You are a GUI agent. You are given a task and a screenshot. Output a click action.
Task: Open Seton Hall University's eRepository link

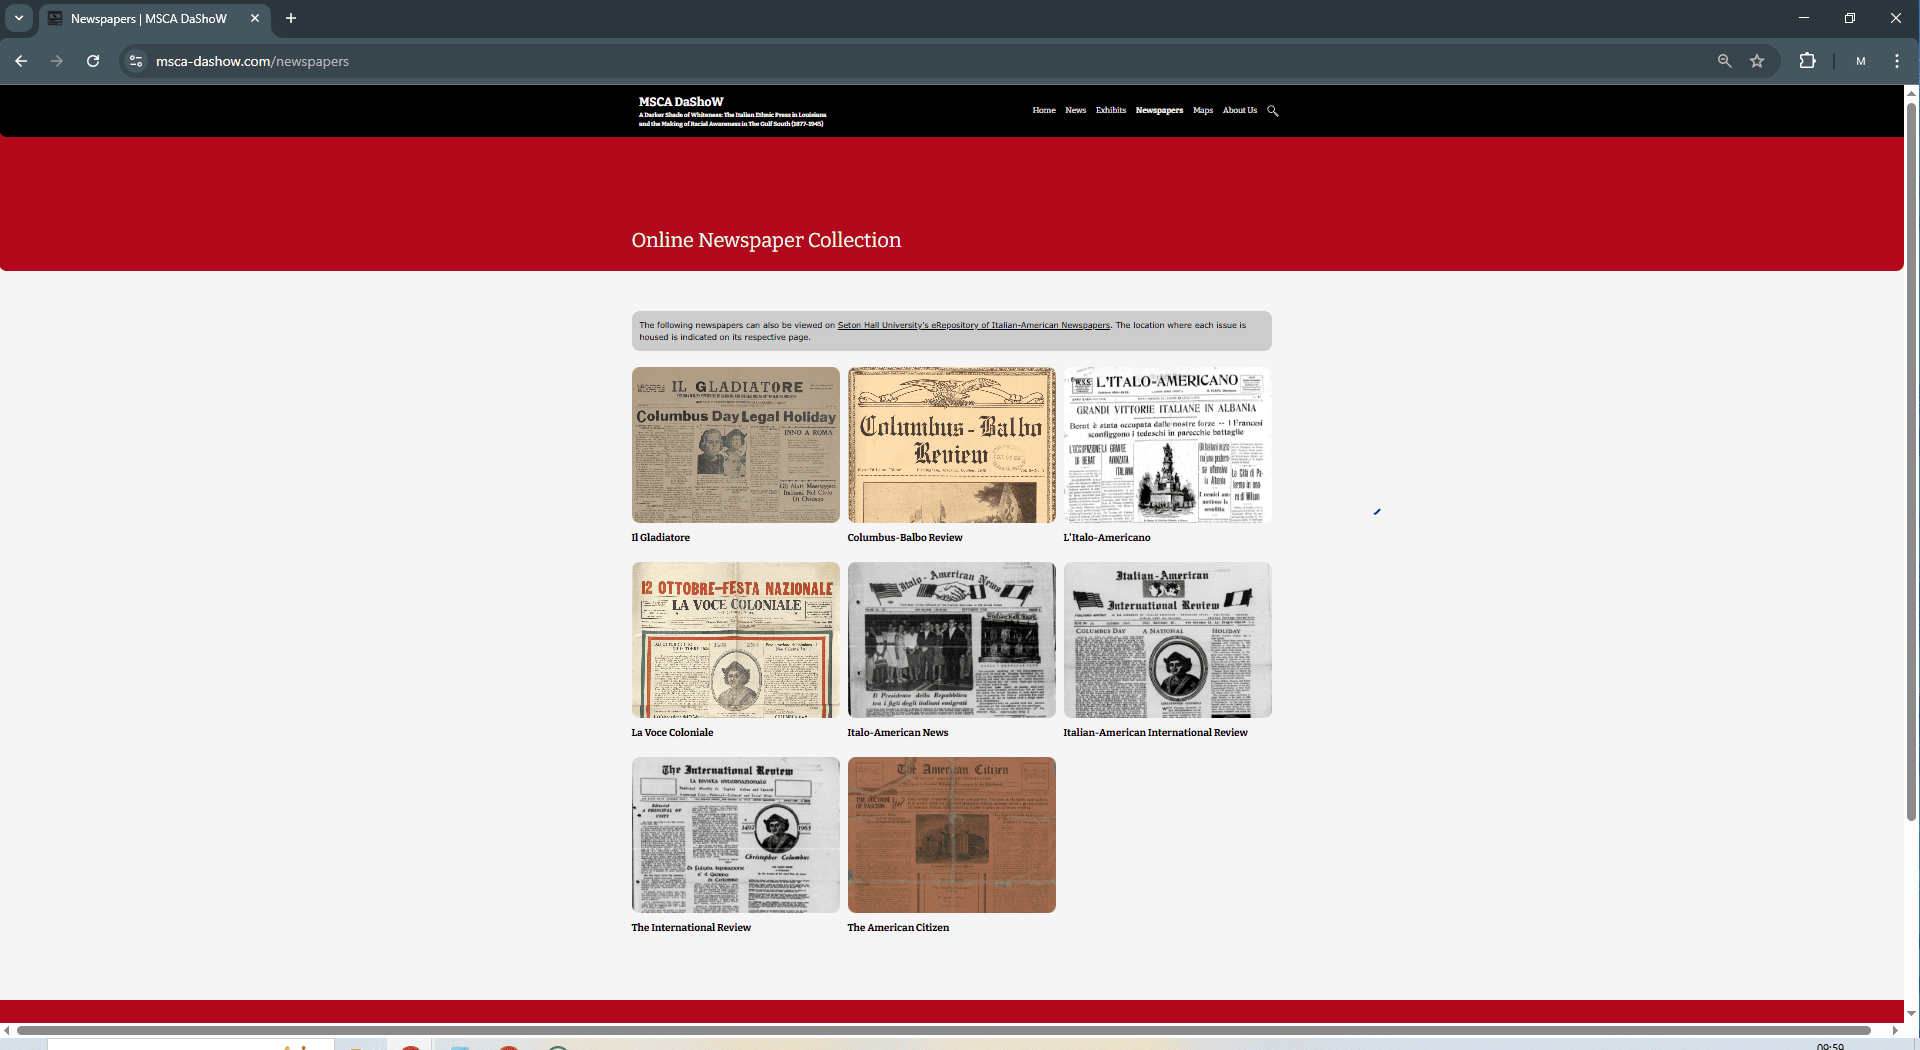(x=973, y=325)
